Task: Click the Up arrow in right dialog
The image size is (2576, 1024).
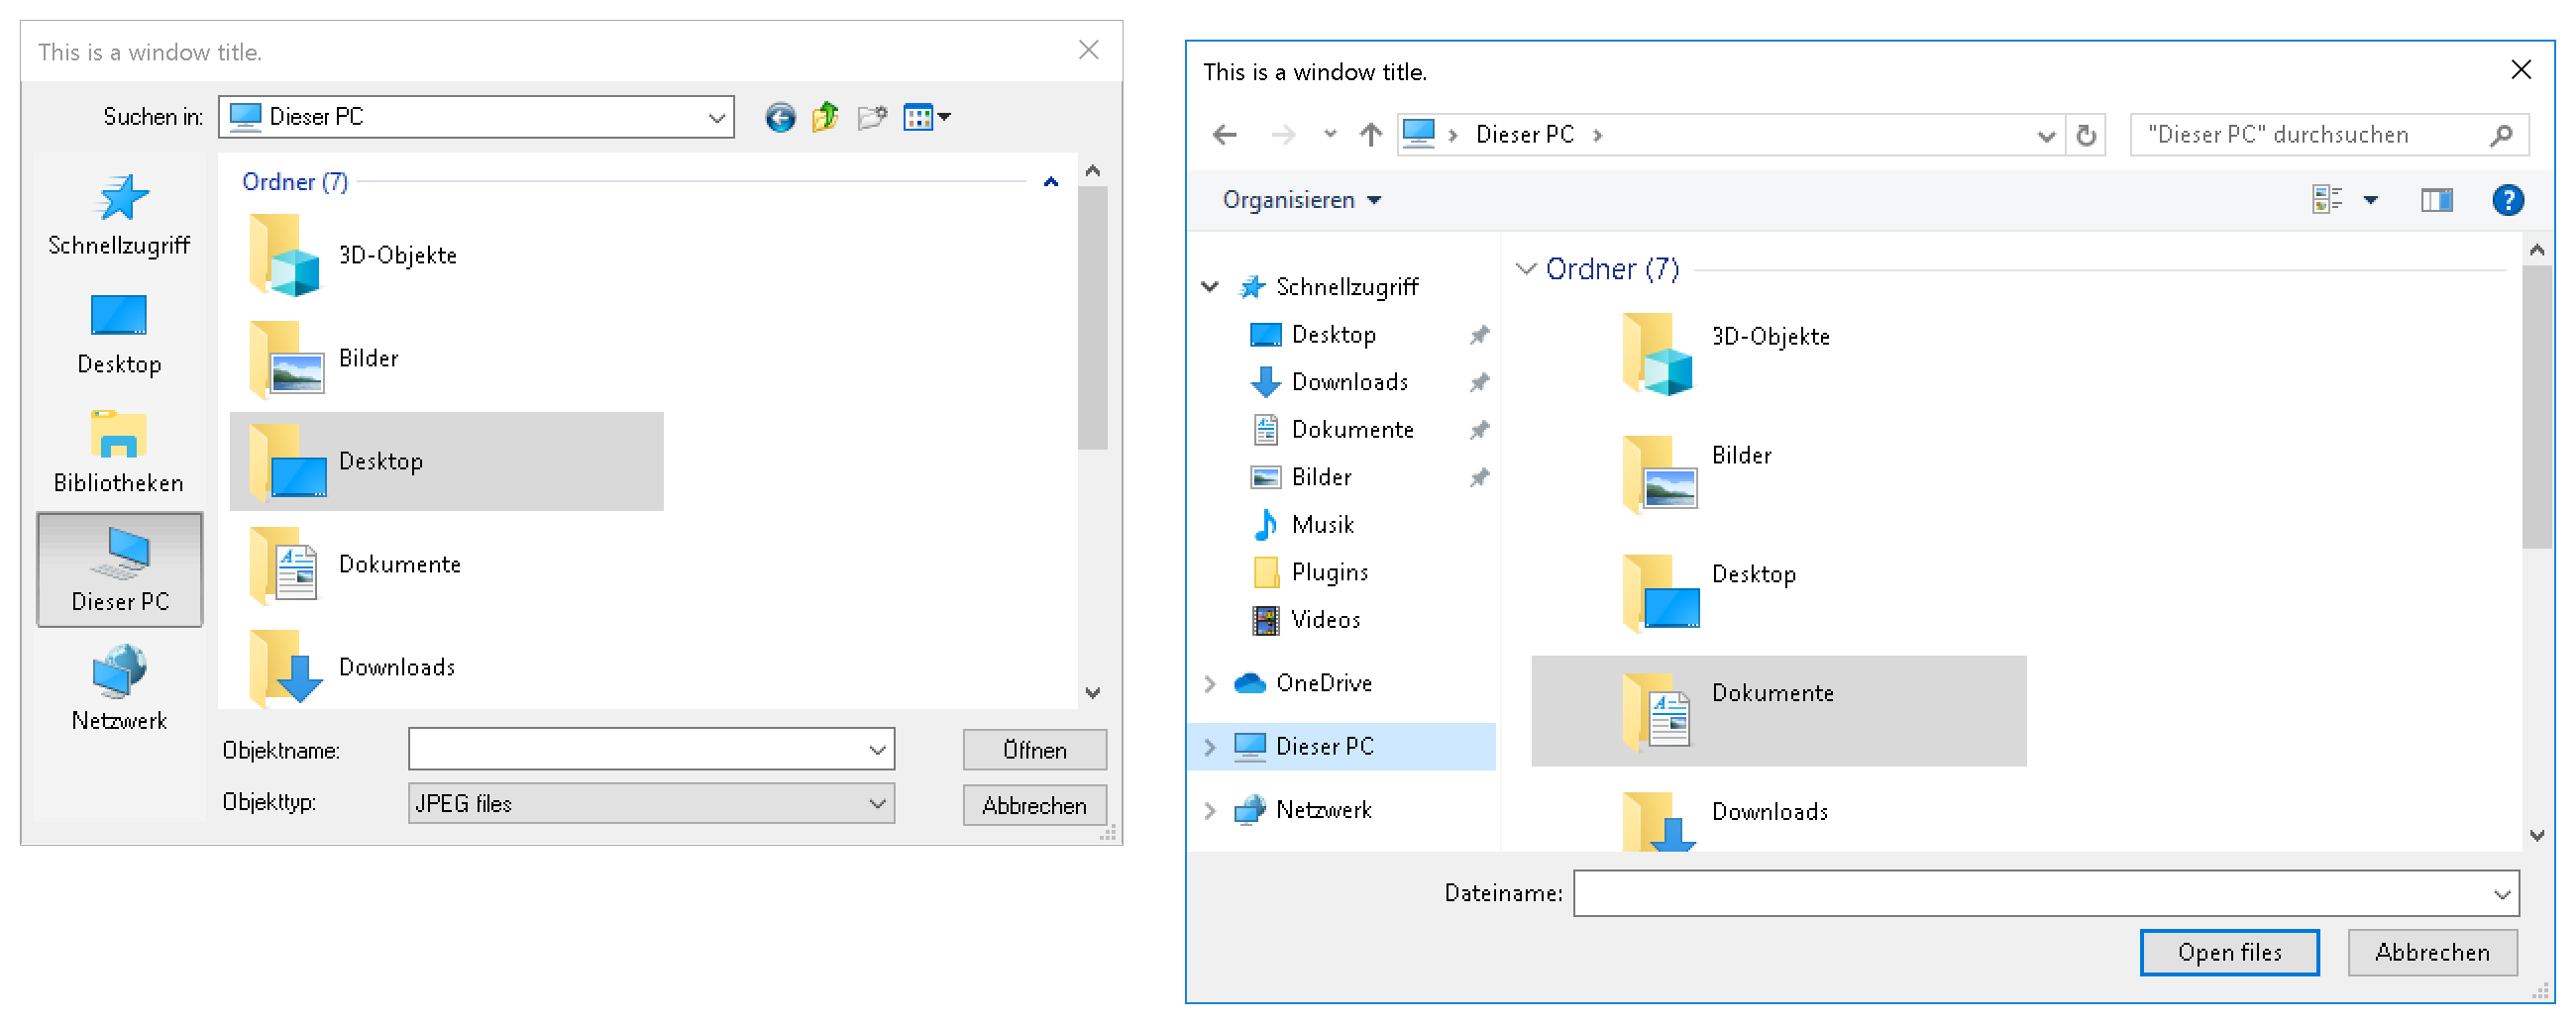Action: [x=1371, y=135]
